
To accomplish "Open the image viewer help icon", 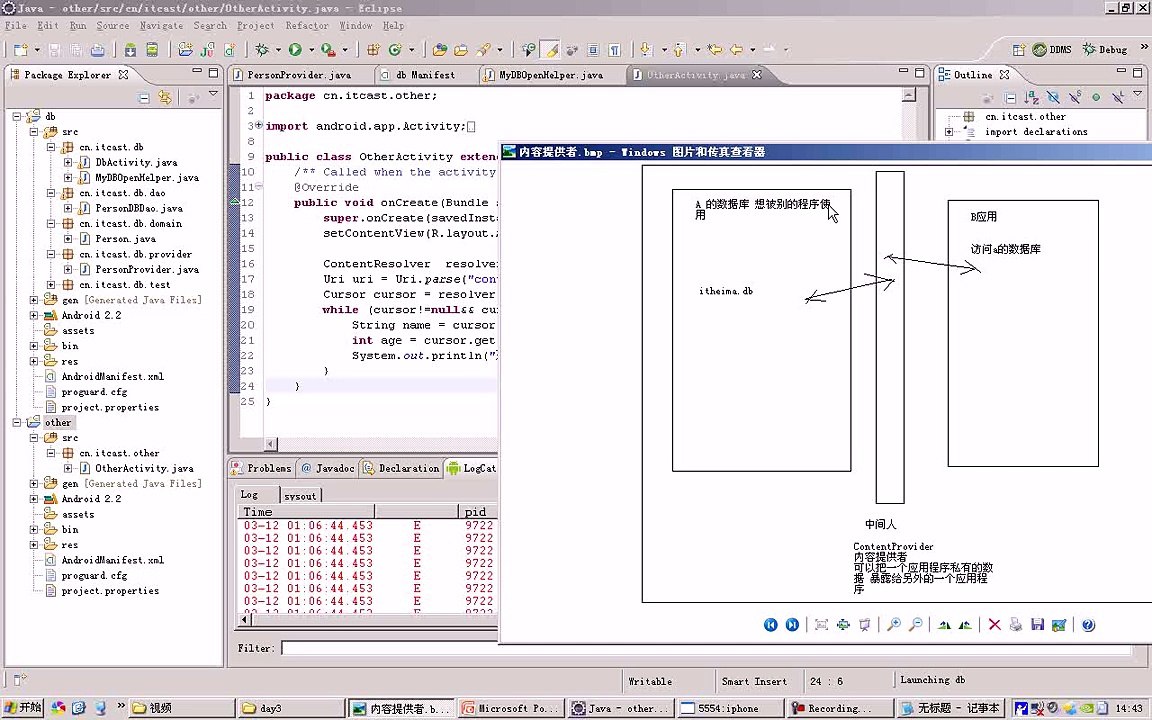I will [1088, 625].
